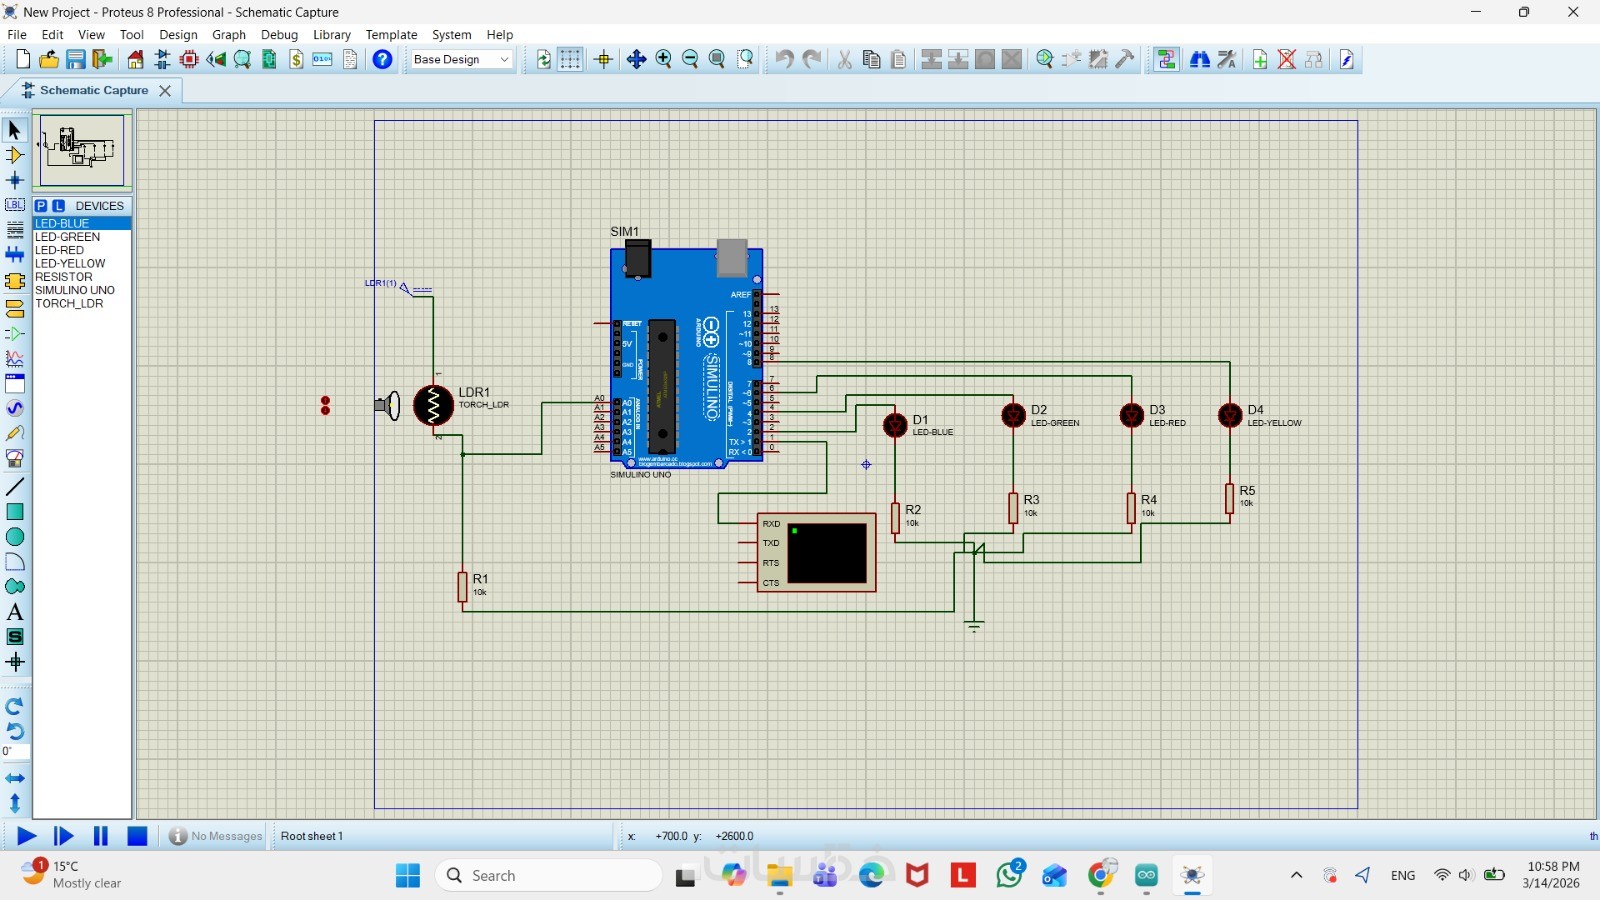This screenshot has height=900, width=1600.
Task: Select the 2D text tool
Action: (14, 612)
